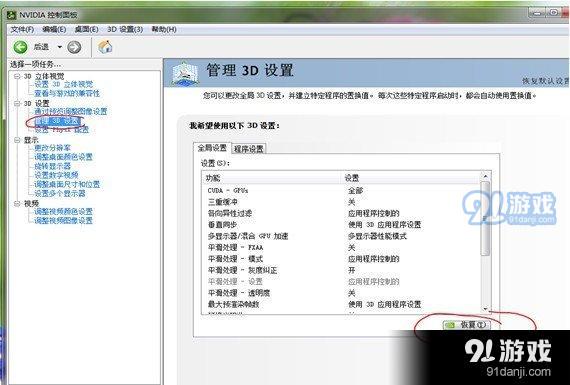The height and width of the screenshot is (385, 570).
Task: Select the 平滑处理 - 模式 row
Action: 341,259
